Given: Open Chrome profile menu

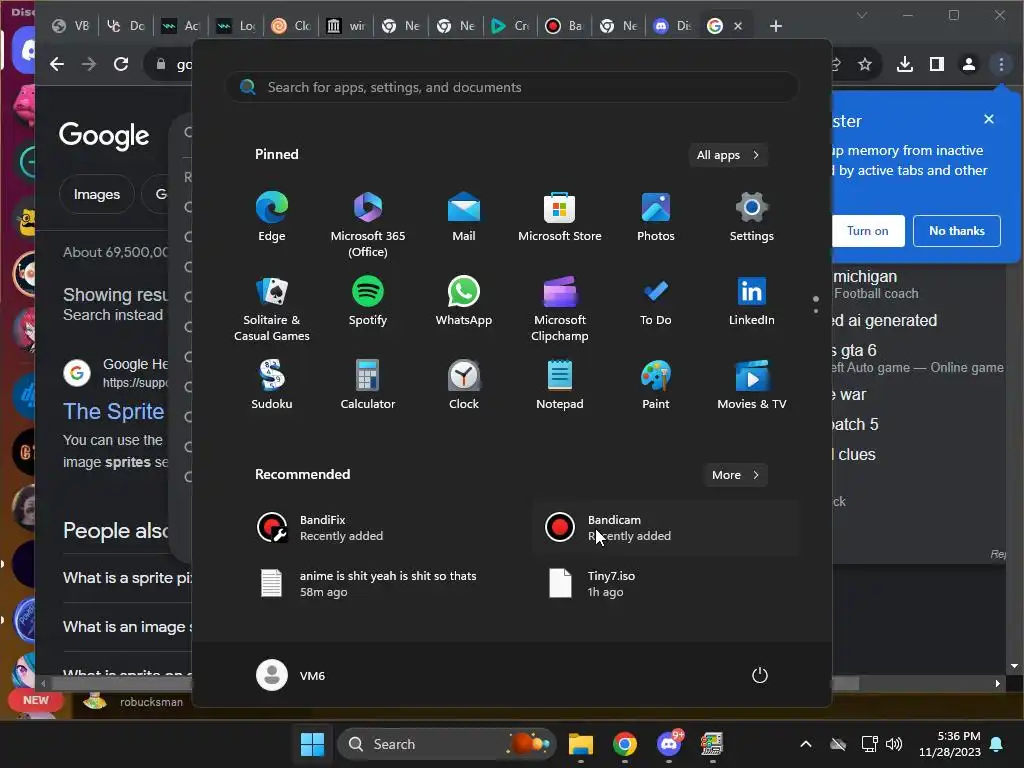Looking at the screenshot, I should [968, 64].
